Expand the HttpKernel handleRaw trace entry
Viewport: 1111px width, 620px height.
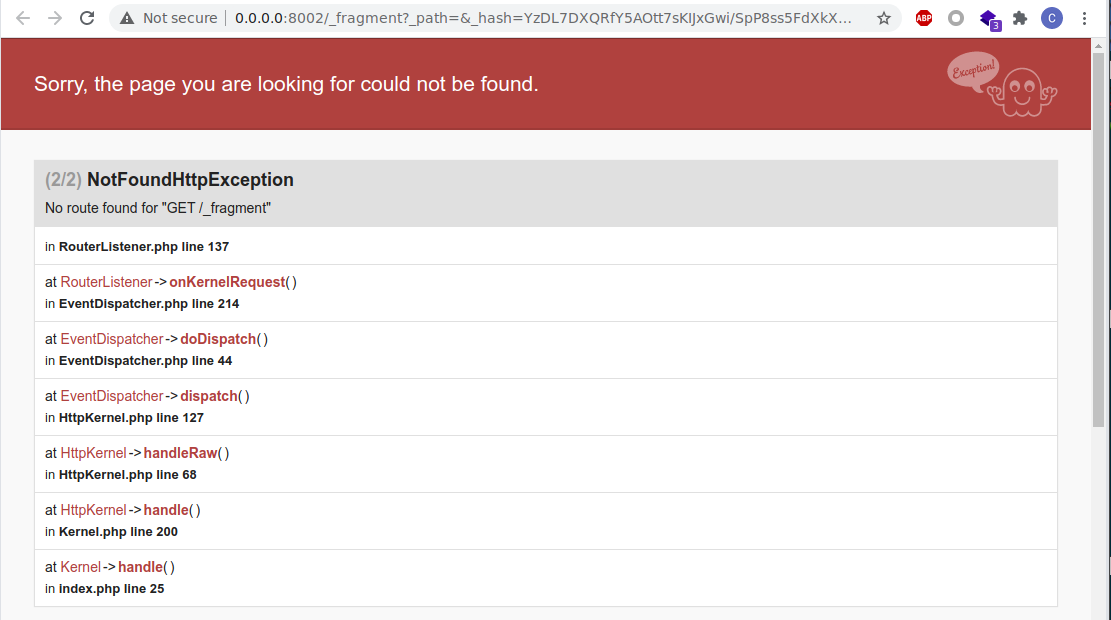[190, 453]
